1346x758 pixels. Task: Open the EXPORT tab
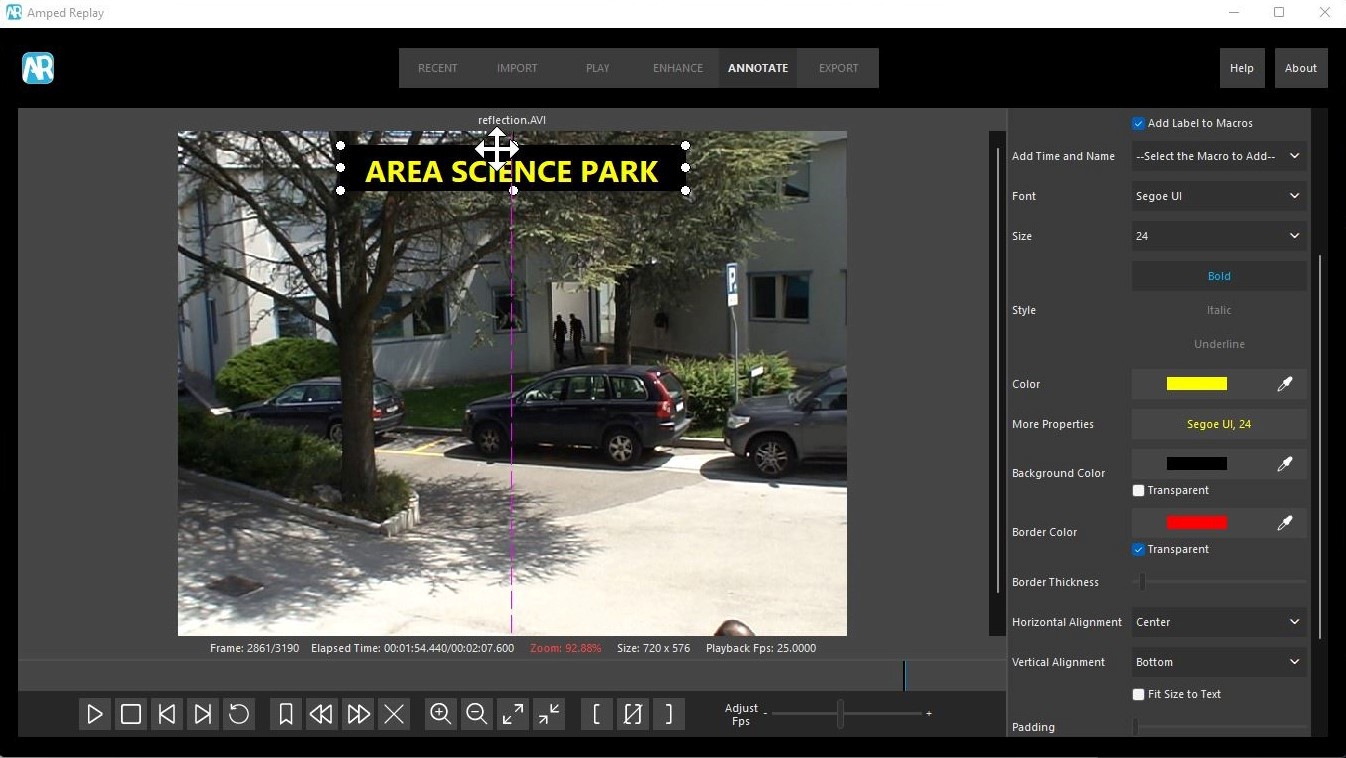pos(838,68)
